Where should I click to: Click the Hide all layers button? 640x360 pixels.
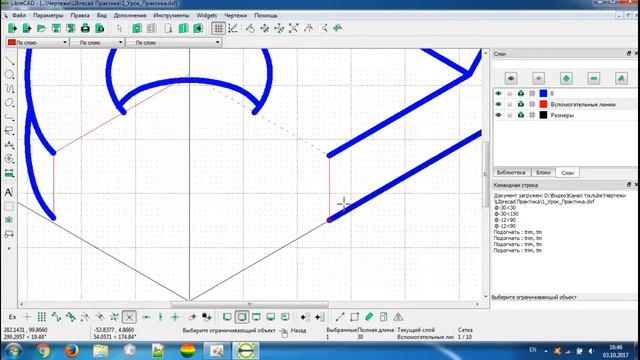point(538,78)
